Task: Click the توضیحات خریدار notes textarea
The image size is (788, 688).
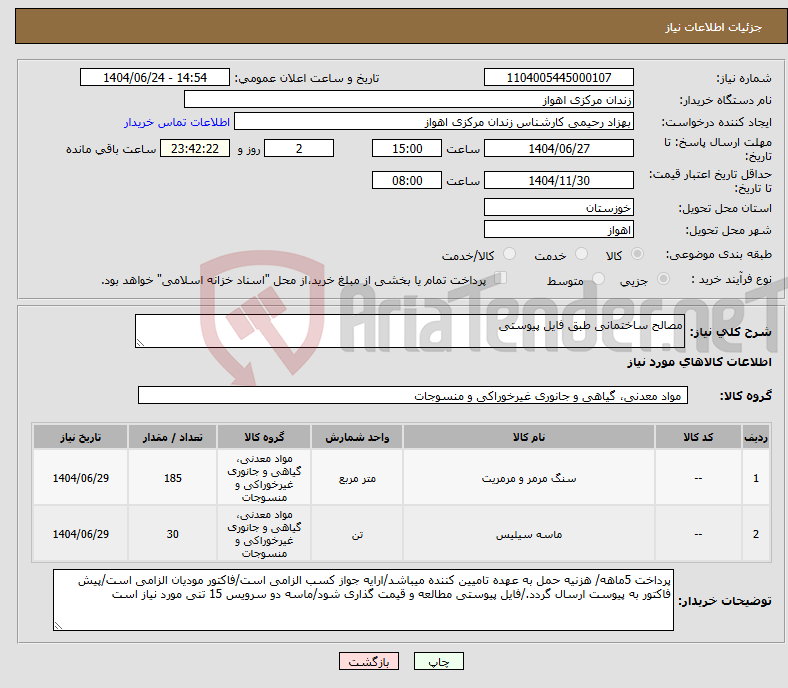Action: click(363, 600)
